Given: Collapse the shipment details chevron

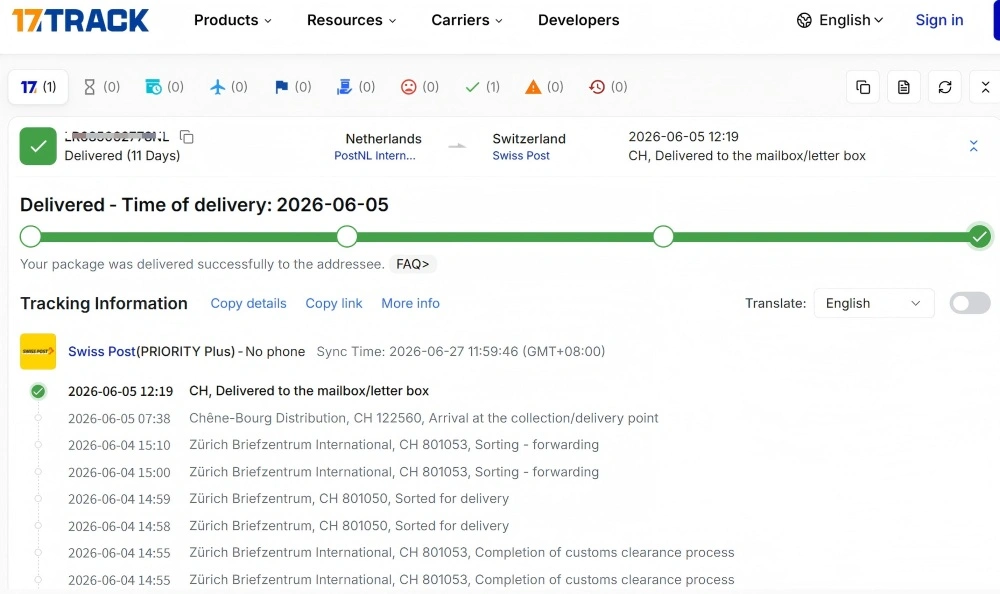Looking at the screenshot, I should tap(973, 146).
